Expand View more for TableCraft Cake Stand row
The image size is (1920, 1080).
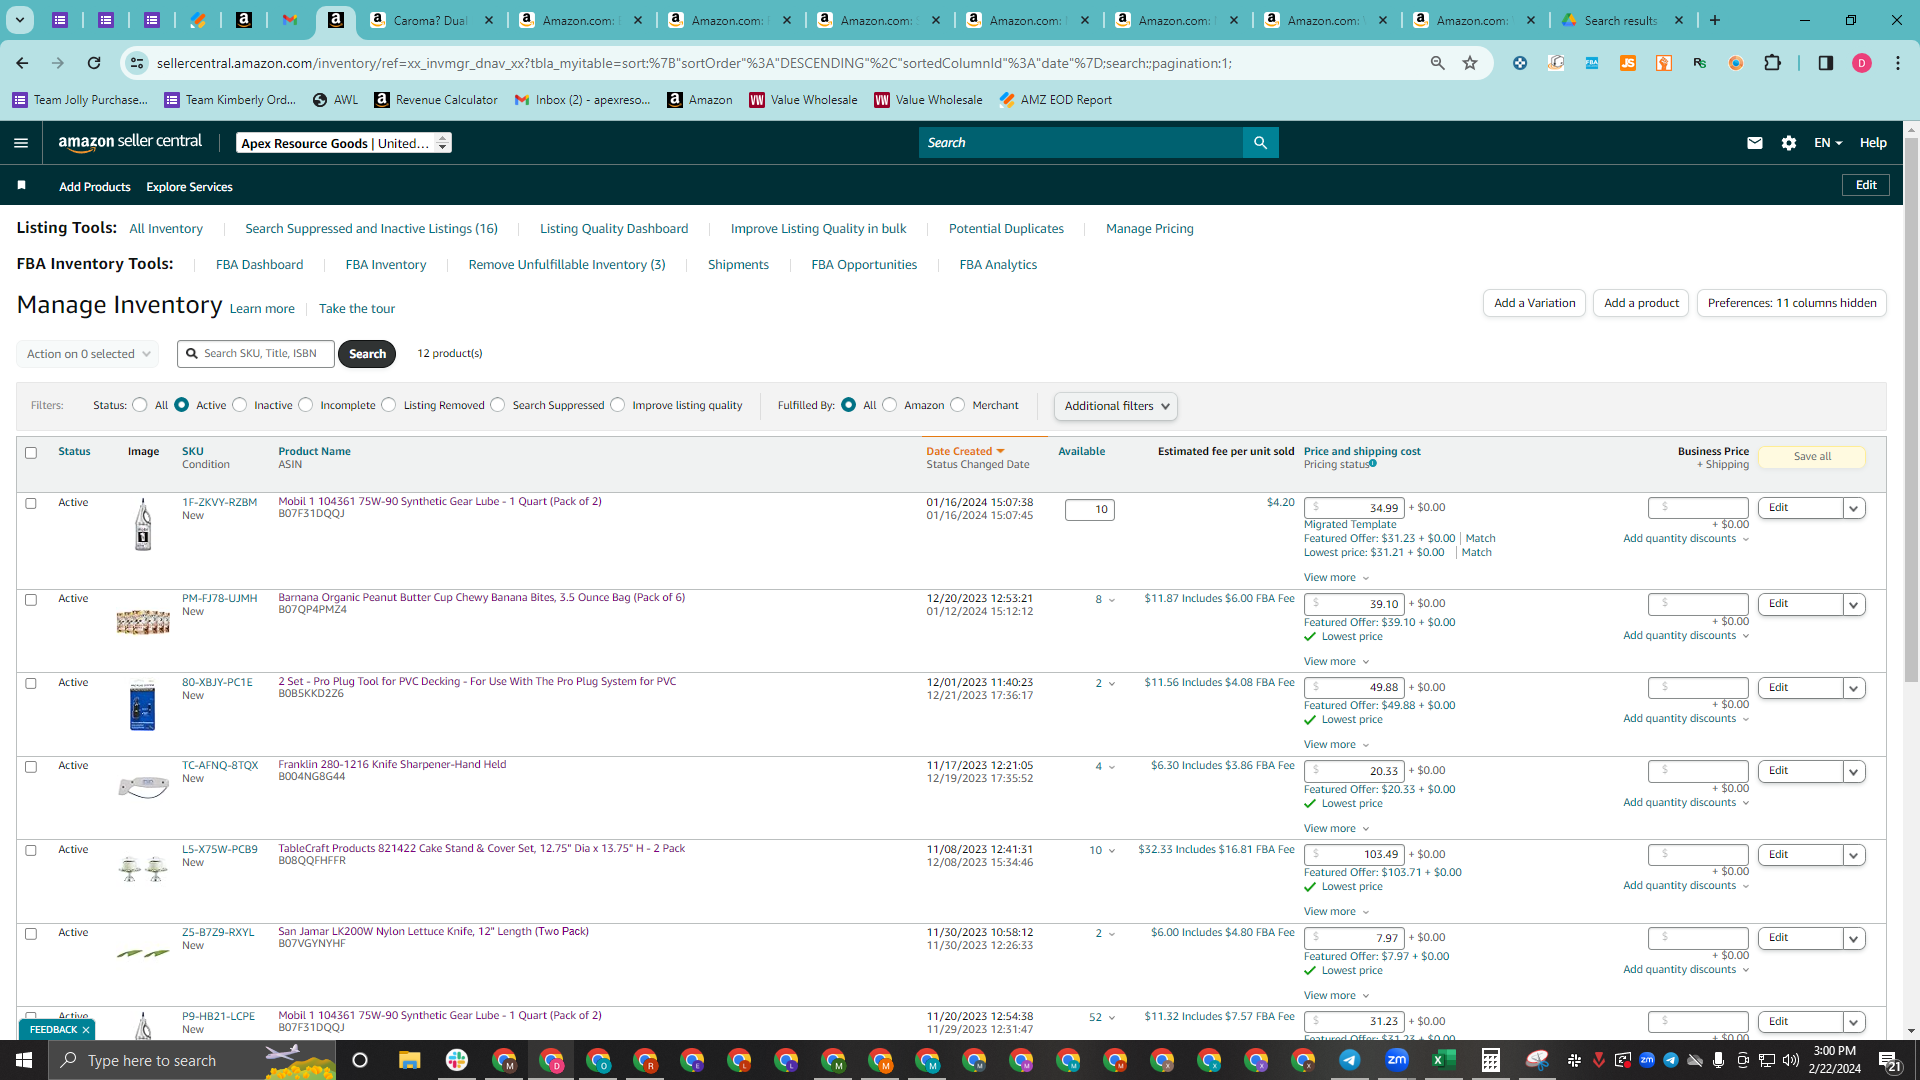click(1336, 912)
